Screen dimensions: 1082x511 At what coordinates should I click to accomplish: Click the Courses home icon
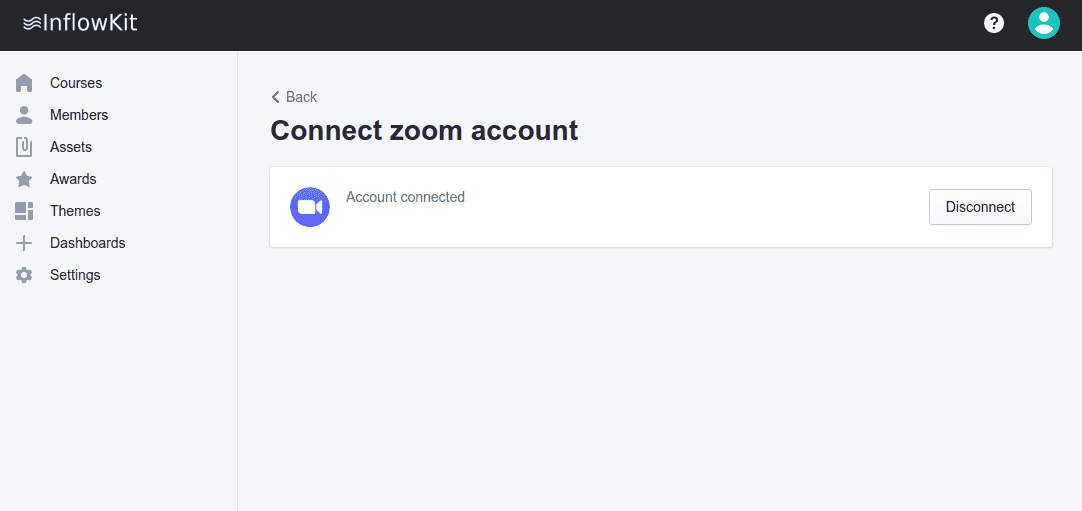[x=24, y=83]
